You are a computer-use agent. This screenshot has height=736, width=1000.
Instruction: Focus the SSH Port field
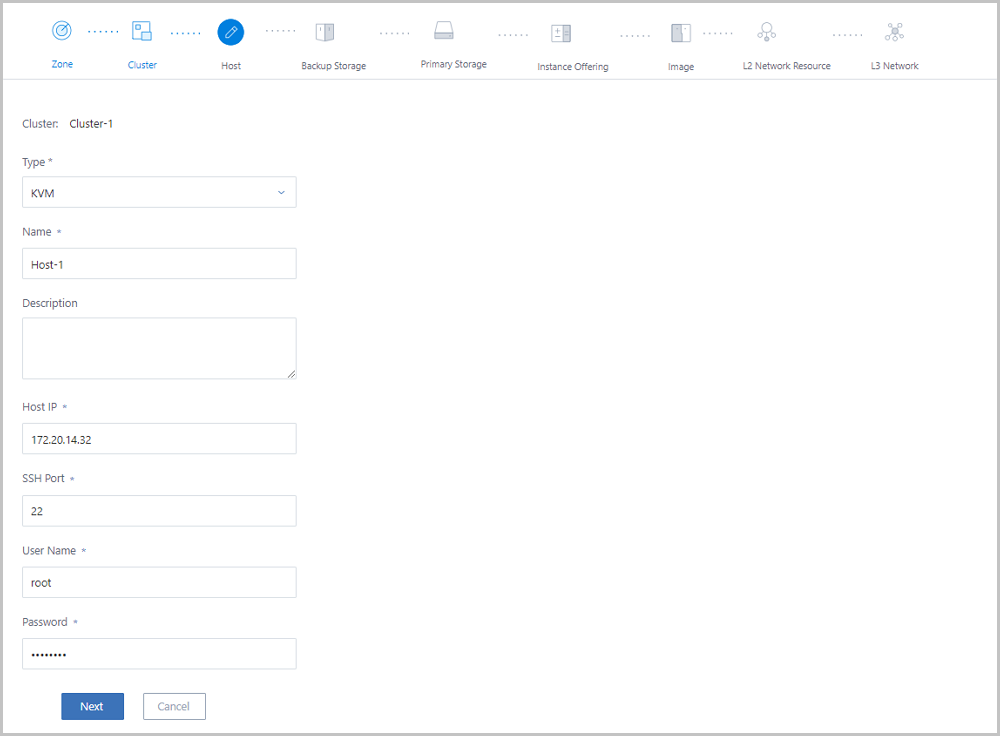[159, 511]
